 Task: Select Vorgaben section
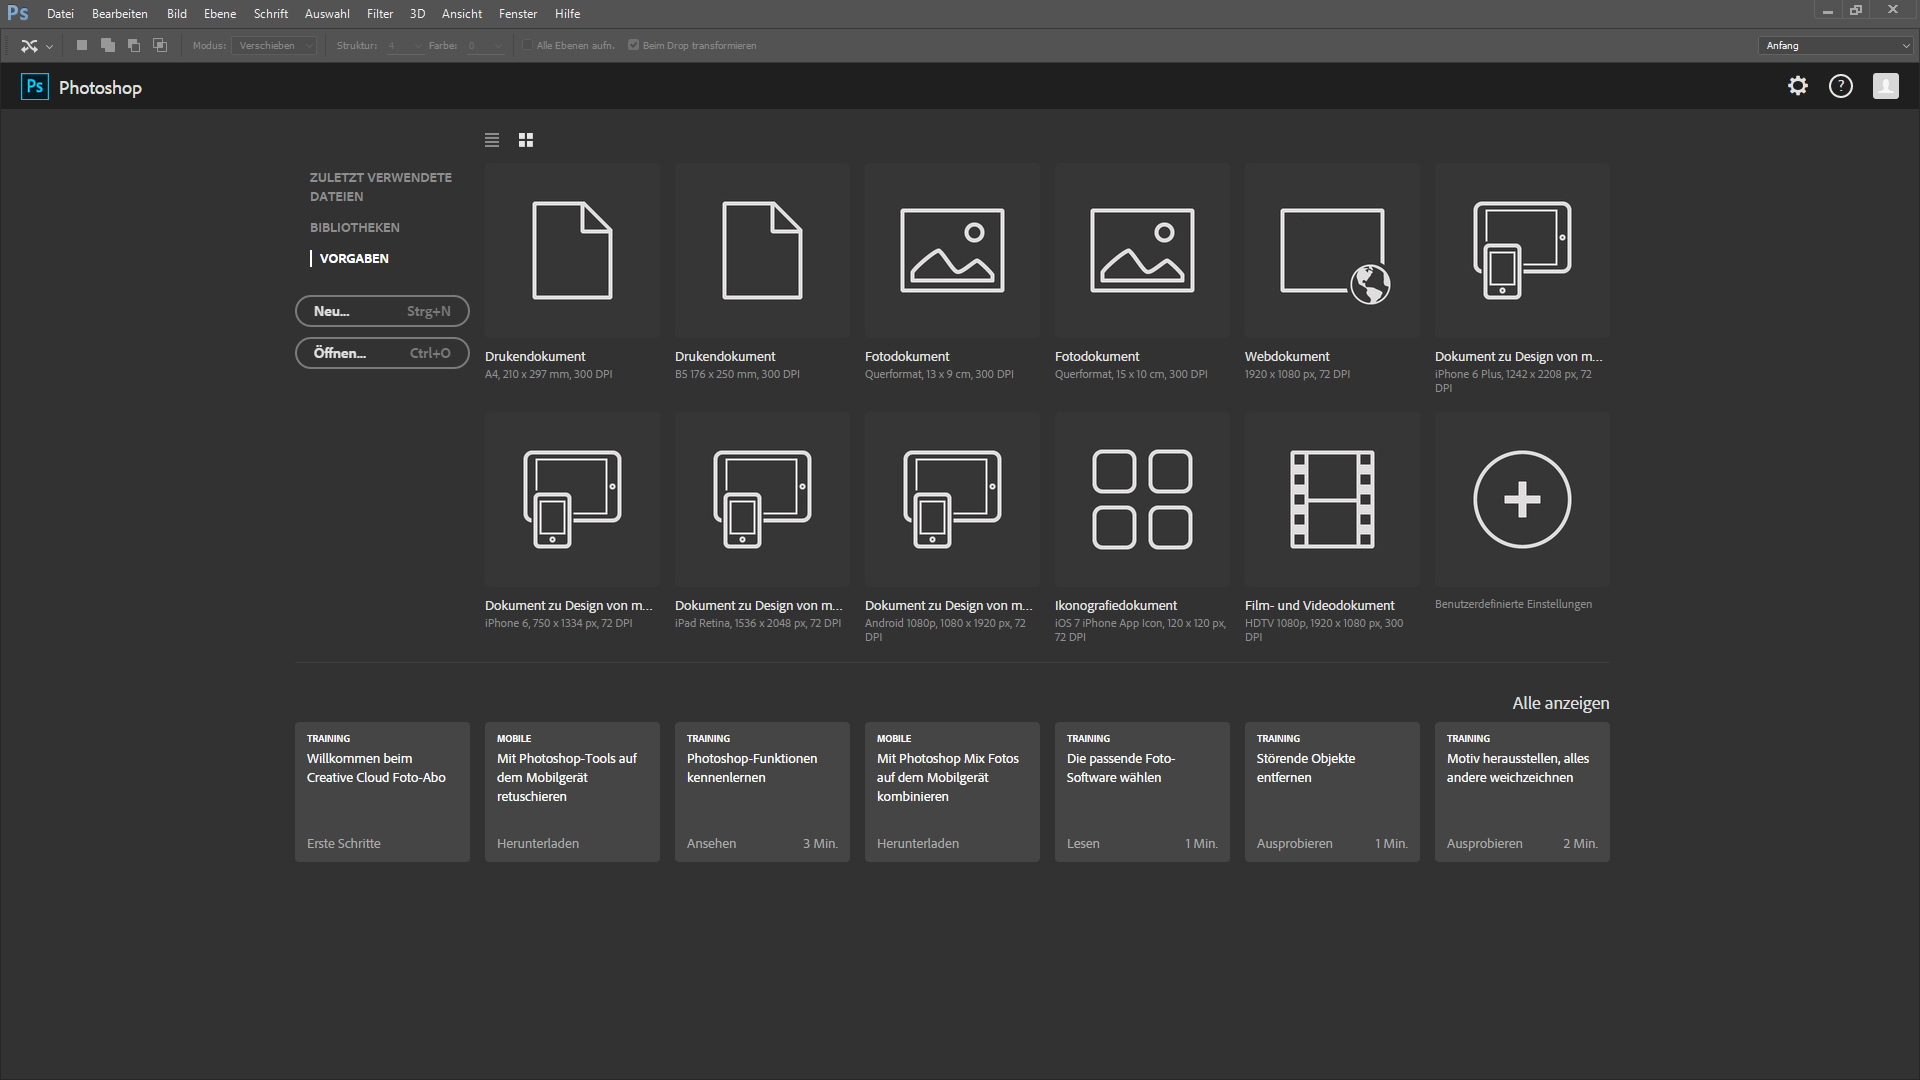pos(354,259)
